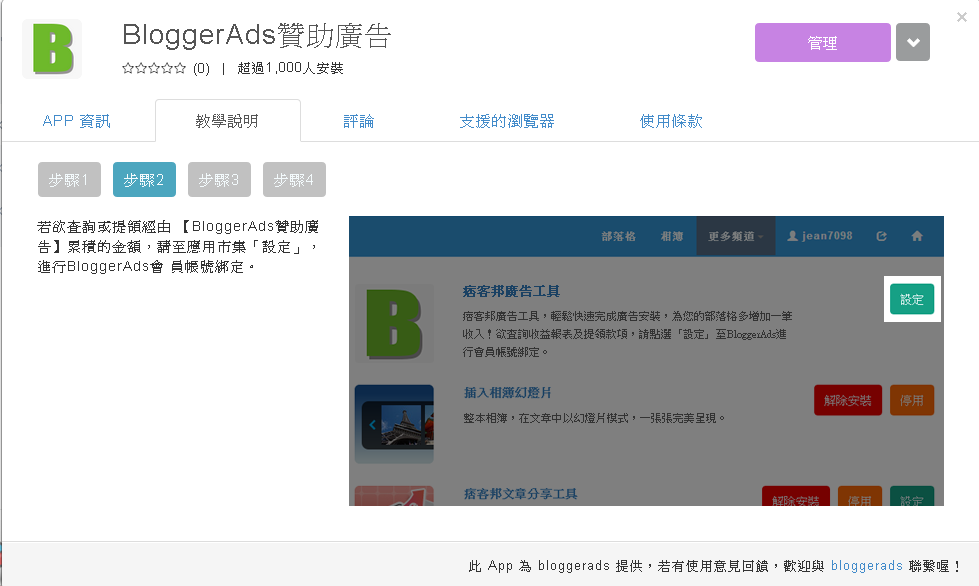Click the jean7098 user icon in the screenshot

click(792, 236)
